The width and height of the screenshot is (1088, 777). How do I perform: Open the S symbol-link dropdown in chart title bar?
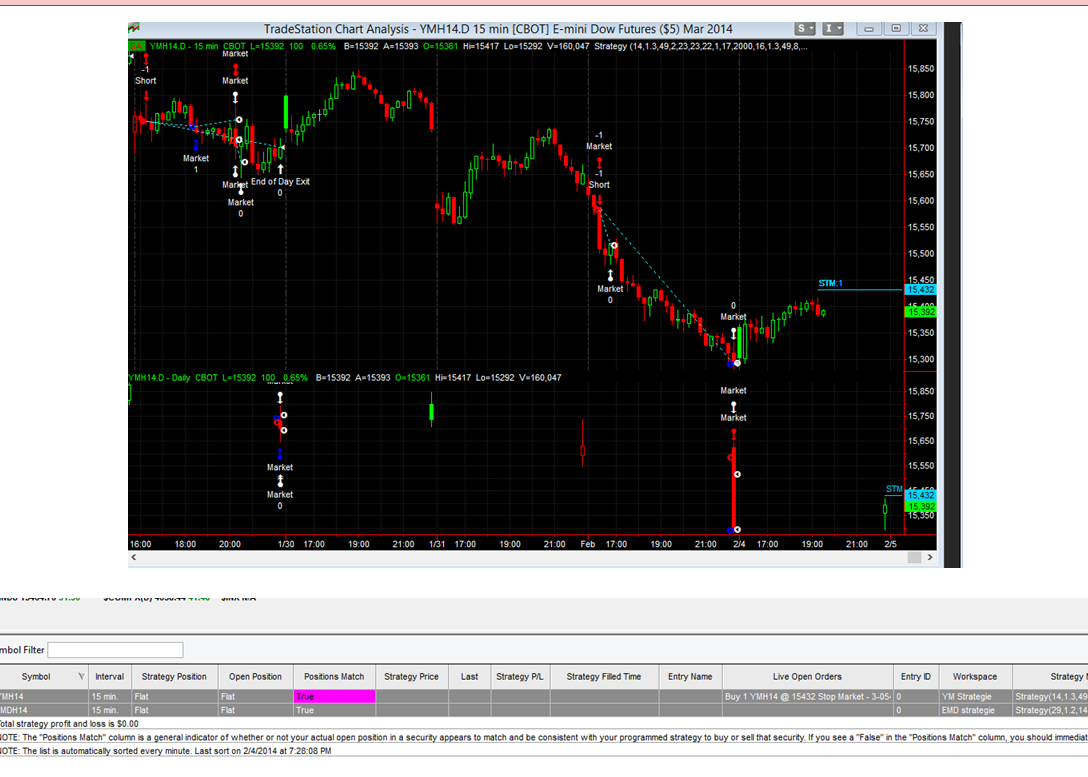coord(805,28)
